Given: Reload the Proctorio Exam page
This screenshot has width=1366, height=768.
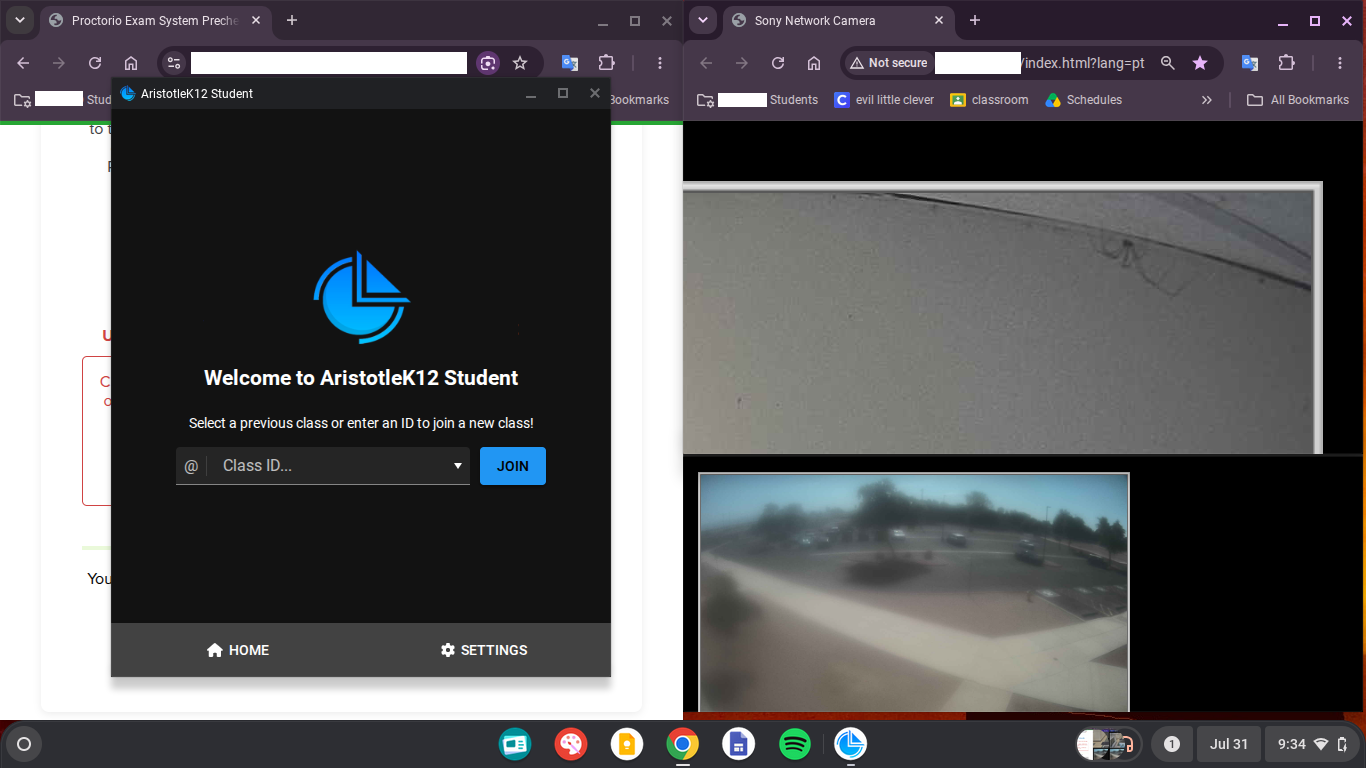Looking at the screenshot, I should point(95,63).
